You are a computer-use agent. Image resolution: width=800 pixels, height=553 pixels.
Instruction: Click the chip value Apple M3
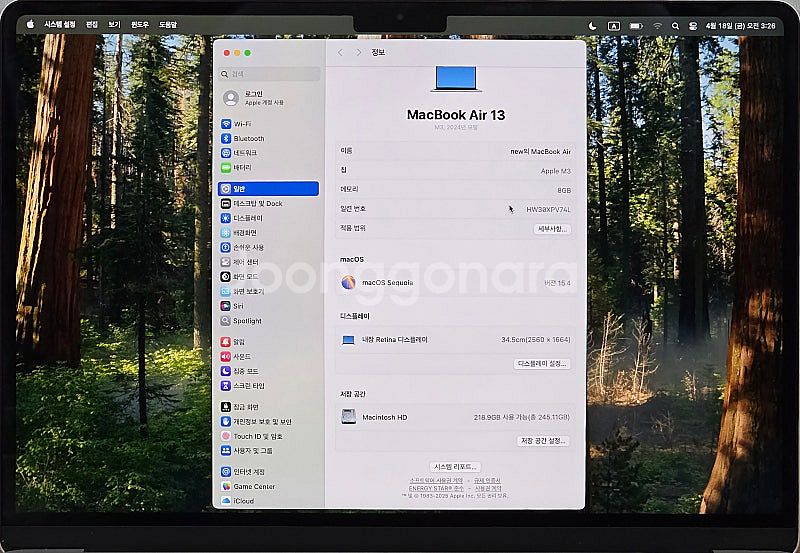pos(556,171)
